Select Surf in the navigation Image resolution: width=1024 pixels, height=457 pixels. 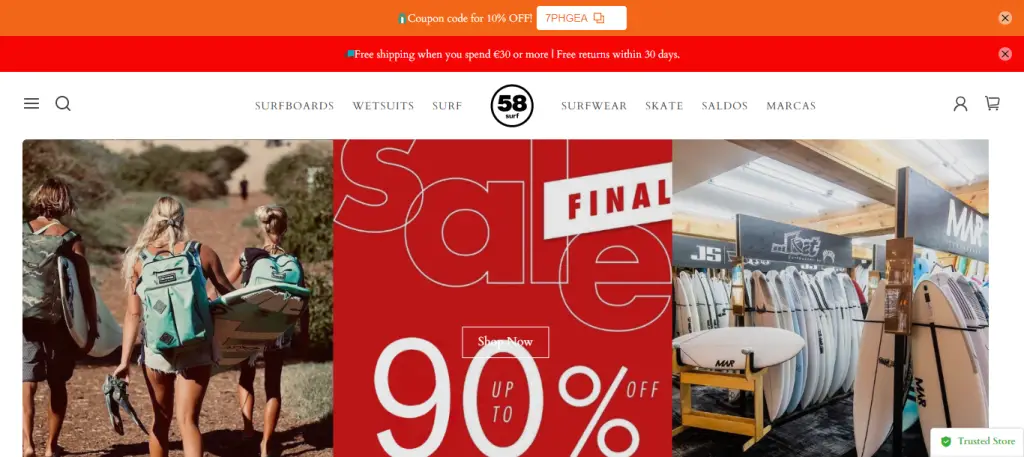pos(447,106)
